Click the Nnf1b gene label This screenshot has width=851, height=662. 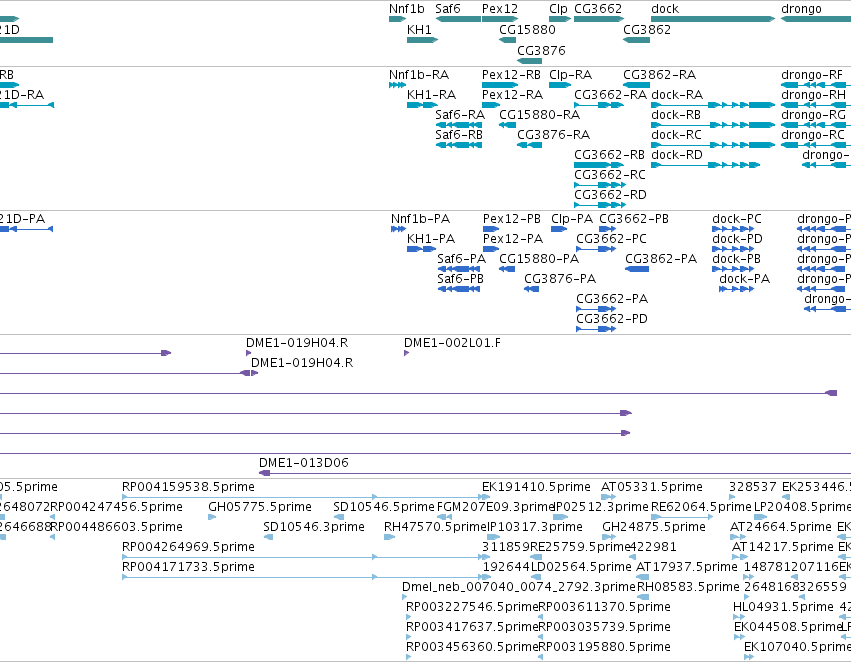tap(407, 9)
